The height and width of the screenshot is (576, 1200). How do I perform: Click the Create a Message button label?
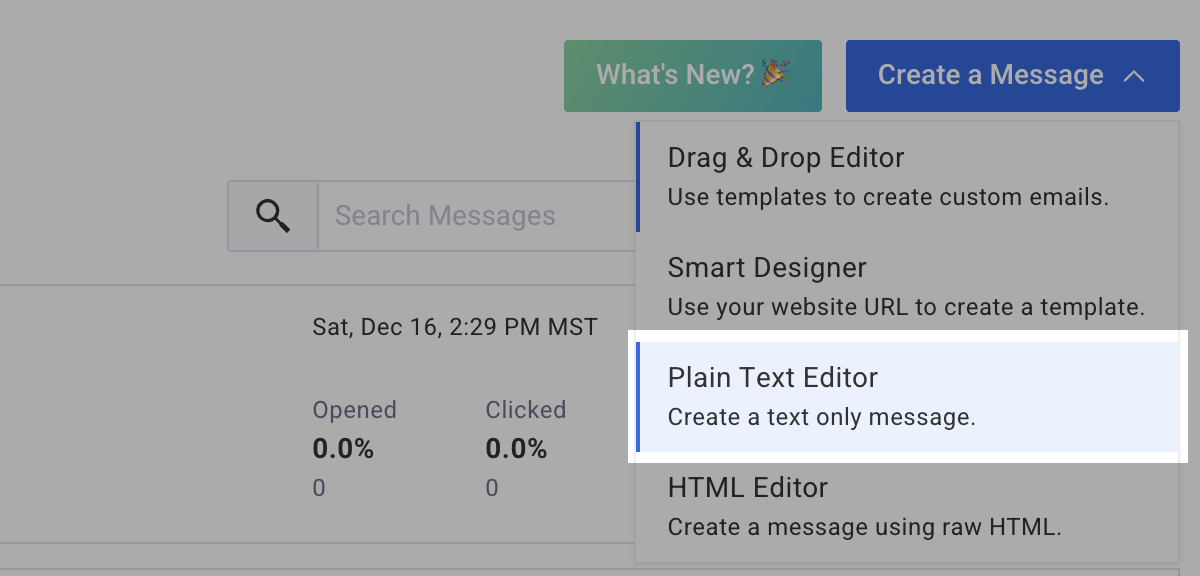pos(990,75)
